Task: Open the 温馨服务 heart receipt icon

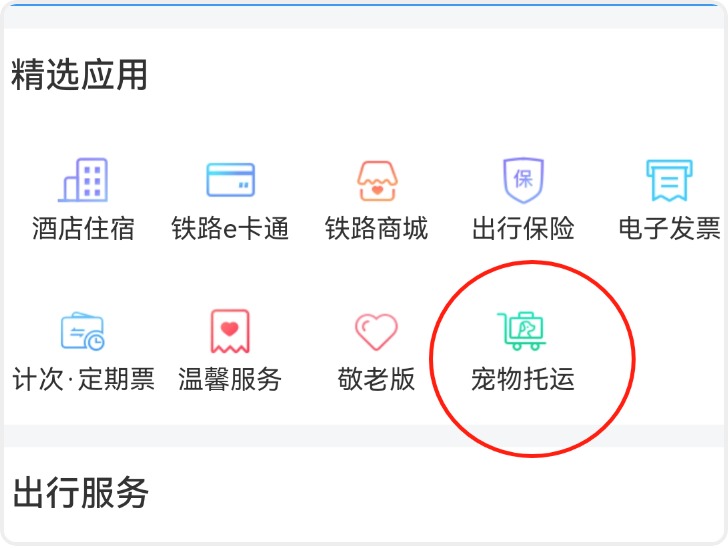Action: pos(230,331)
